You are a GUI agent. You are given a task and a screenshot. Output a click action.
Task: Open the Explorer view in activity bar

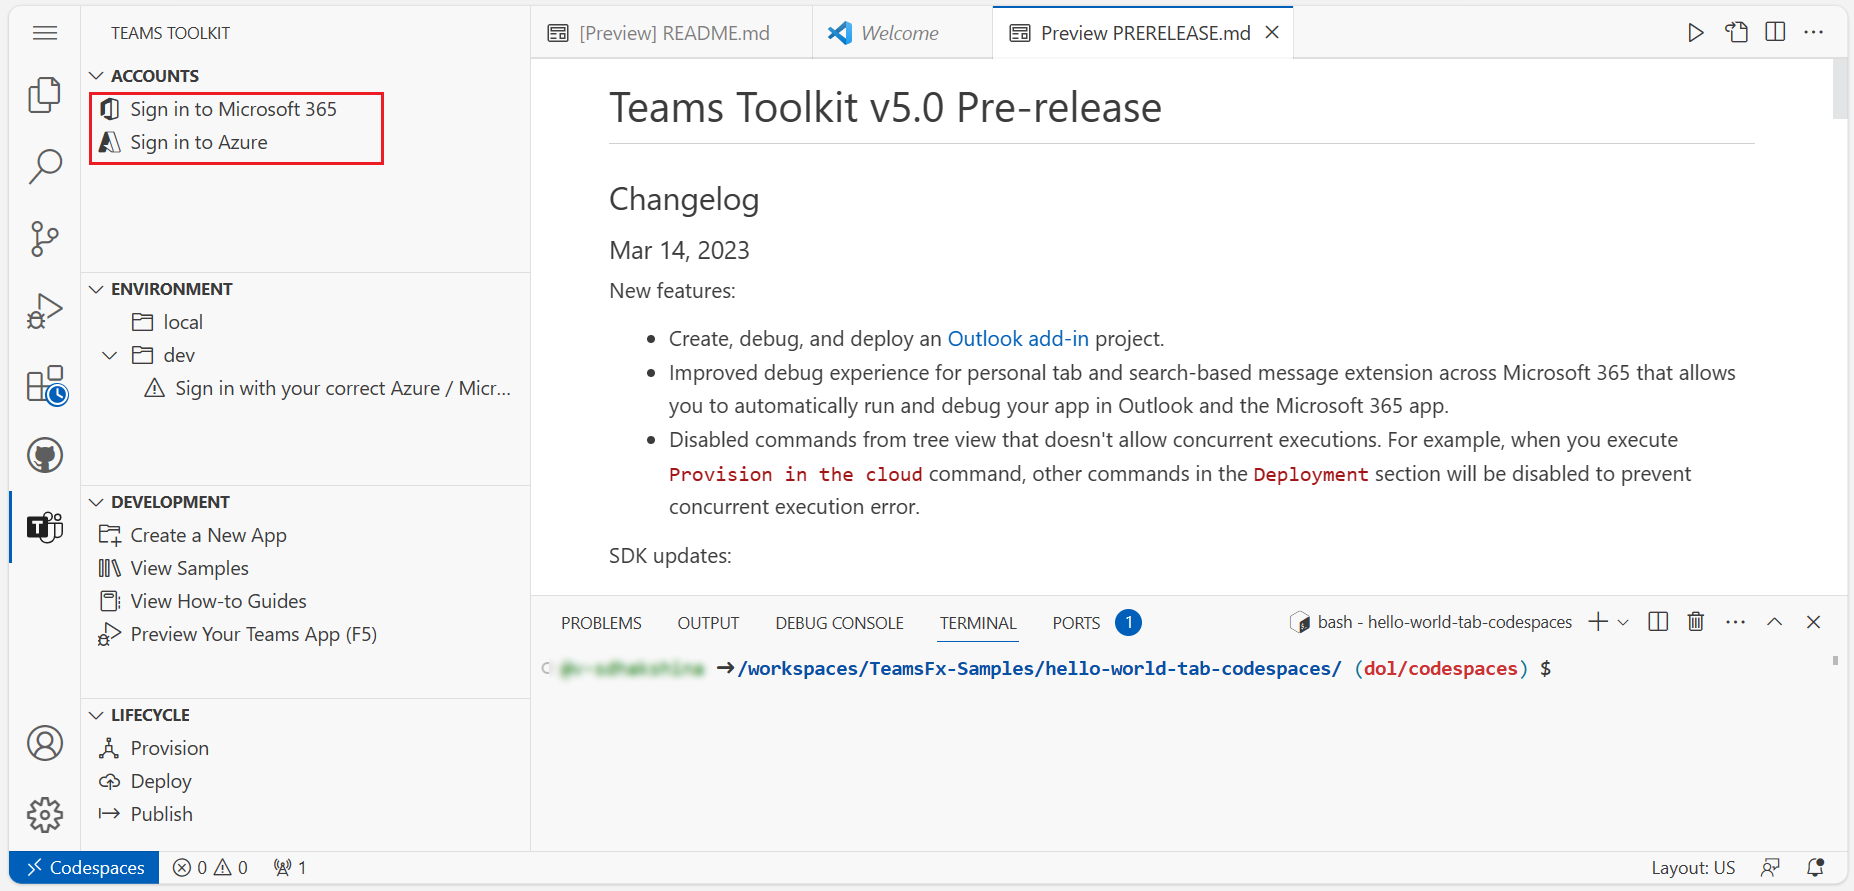pos(45,95)
